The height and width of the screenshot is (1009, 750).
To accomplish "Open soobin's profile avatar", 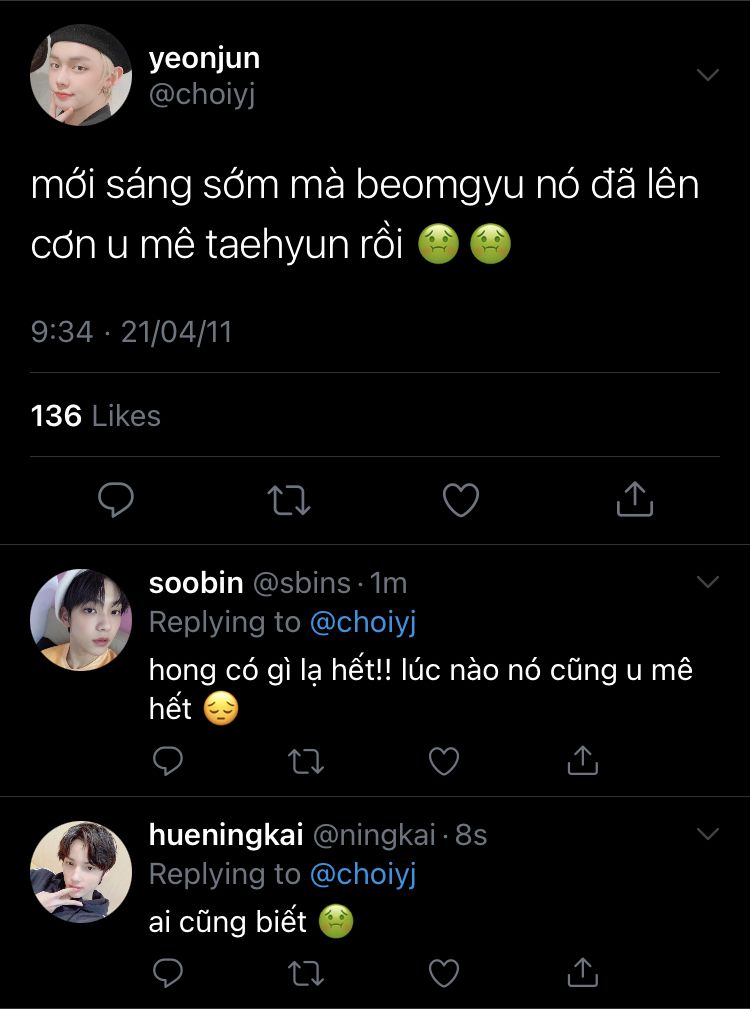I will tap(81, 619).
